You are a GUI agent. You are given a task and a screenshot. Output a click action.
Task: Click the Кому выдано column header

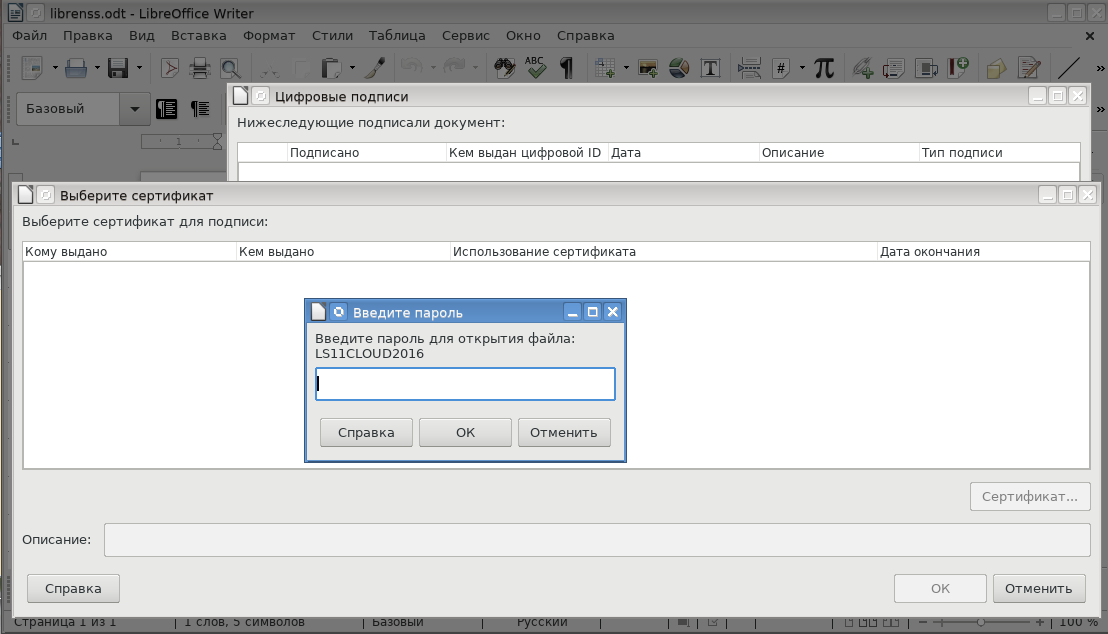click(129, 252)
